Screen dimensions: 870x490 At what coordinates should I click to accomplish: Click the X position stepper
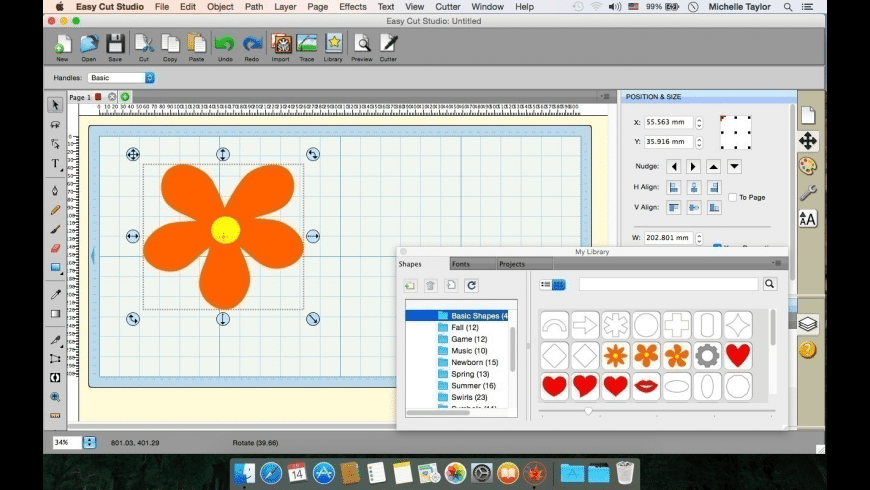click(x=699, y=122)
